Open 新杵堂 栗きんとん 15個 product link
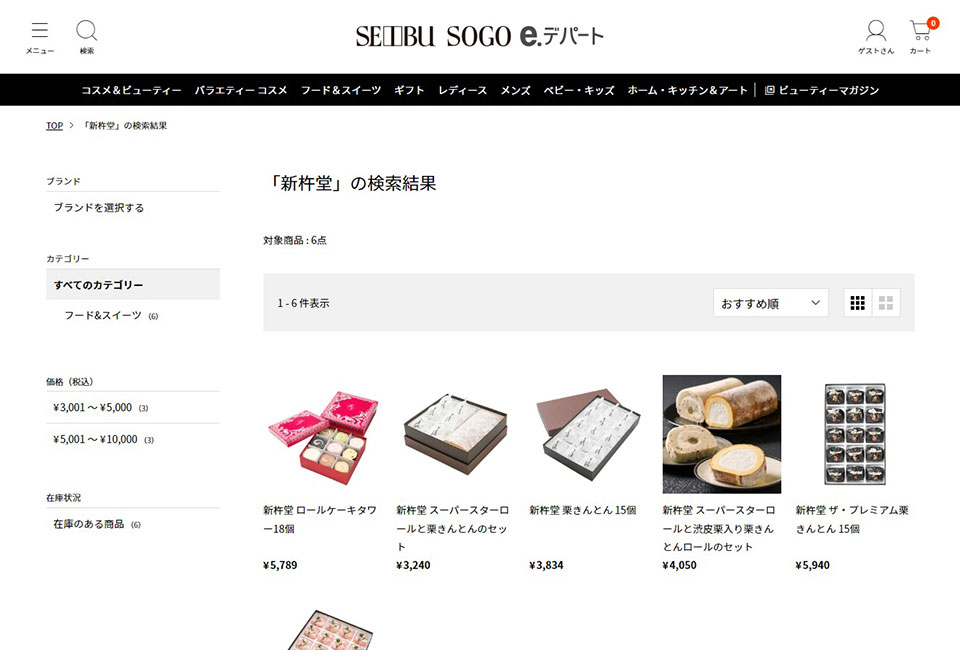 click(x=583, y=510)
